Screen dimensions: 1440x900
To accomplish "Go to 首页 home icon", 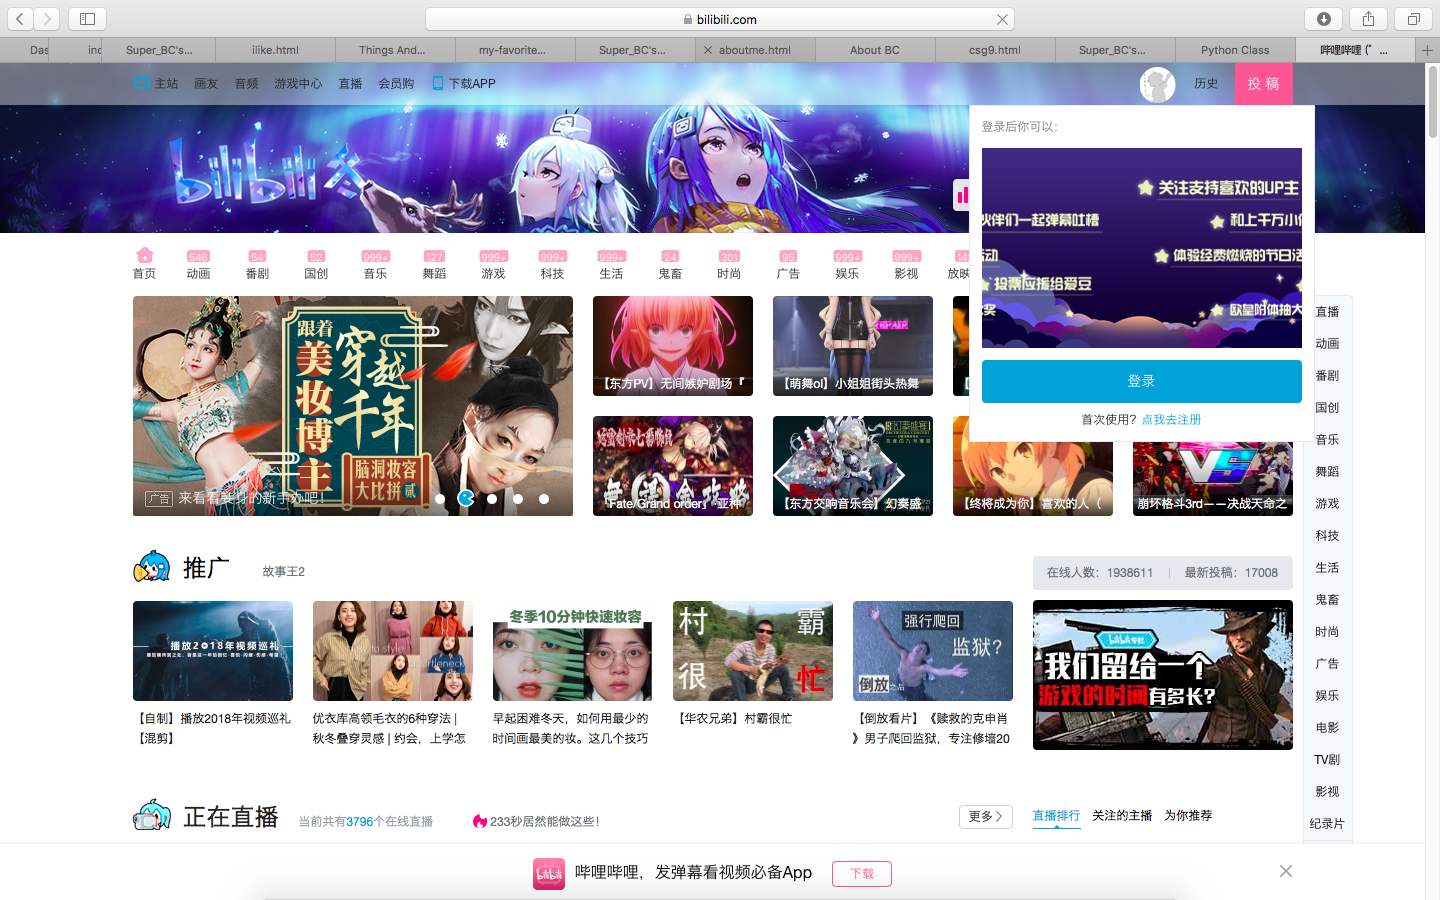I will click(144, 264).
